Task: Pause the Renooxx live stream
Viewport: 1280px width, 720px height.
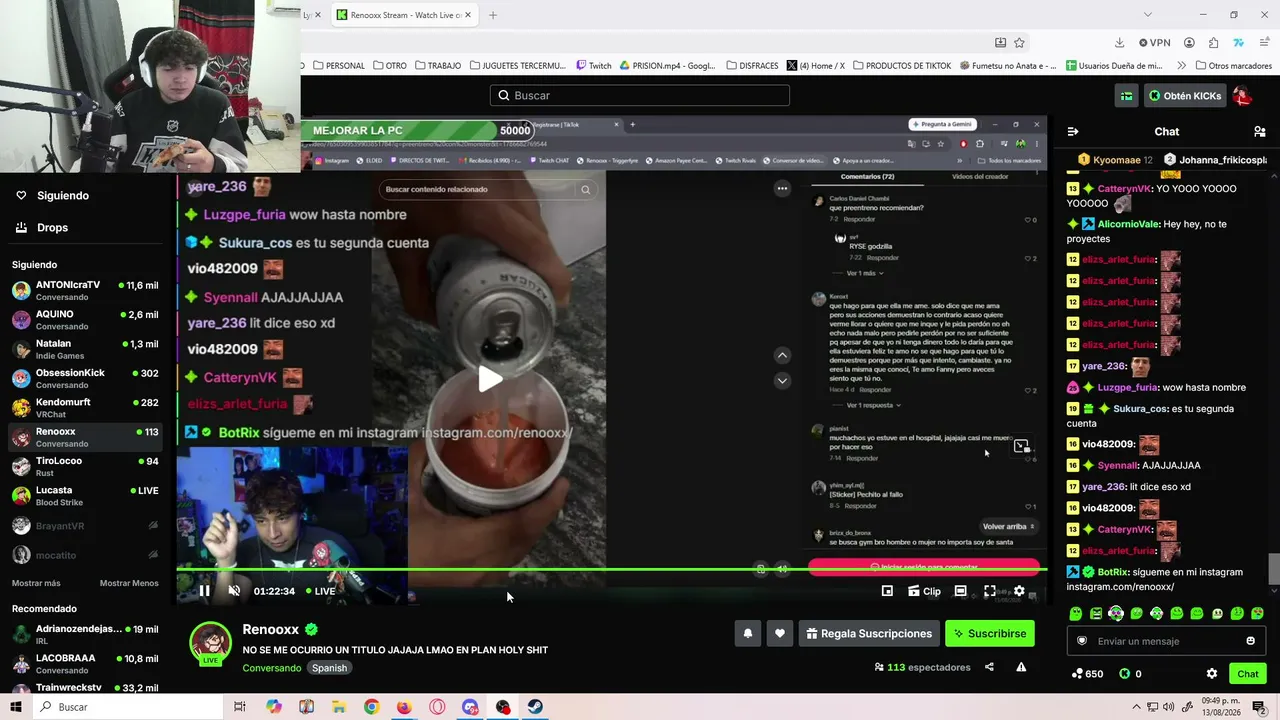Action: click(204, 591)
